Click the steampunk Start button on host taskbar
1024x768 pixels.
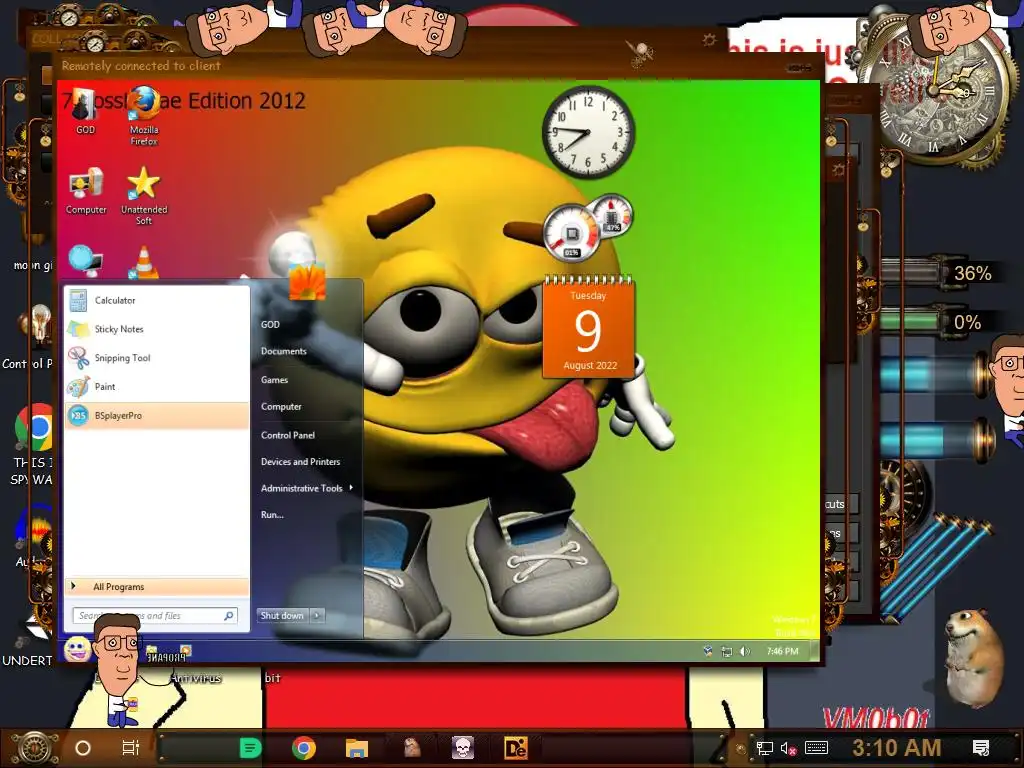35,748
